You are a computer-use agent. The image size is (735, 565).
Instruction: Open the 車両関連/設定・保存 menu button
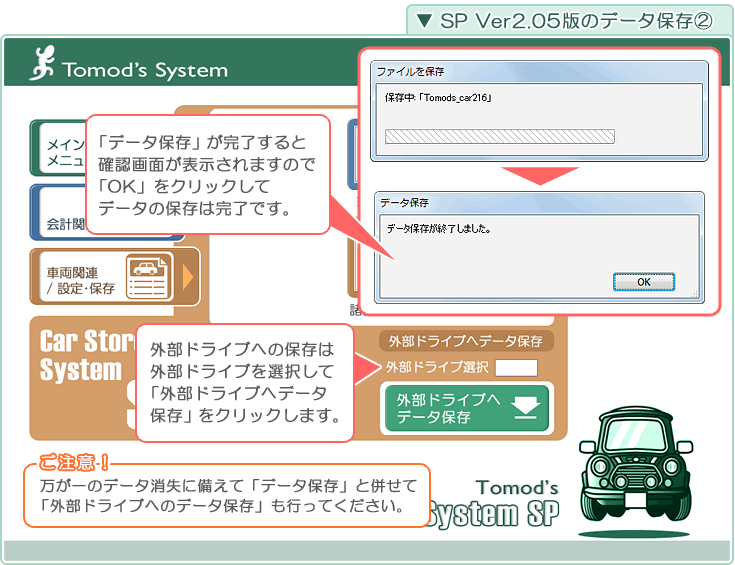point(115,277)
